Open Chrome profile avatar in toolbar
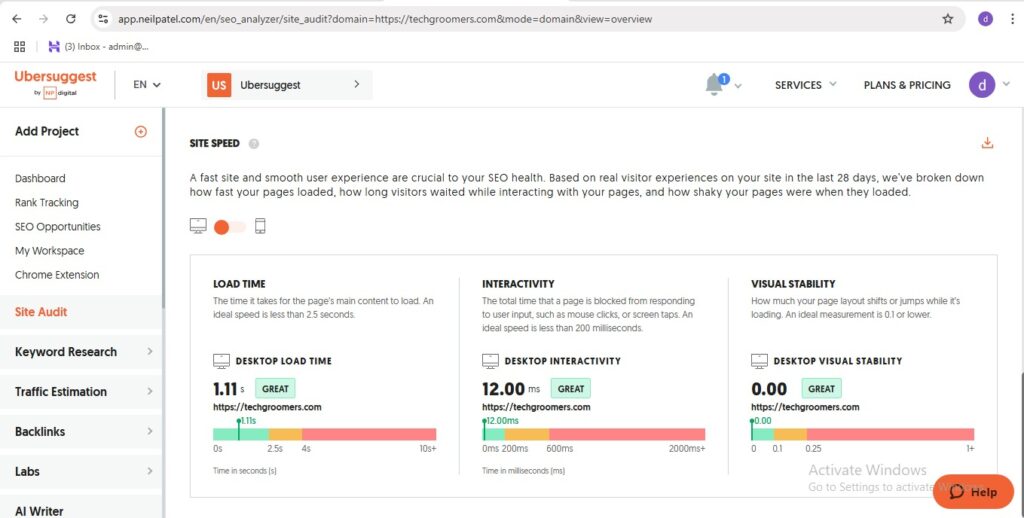 985,19
